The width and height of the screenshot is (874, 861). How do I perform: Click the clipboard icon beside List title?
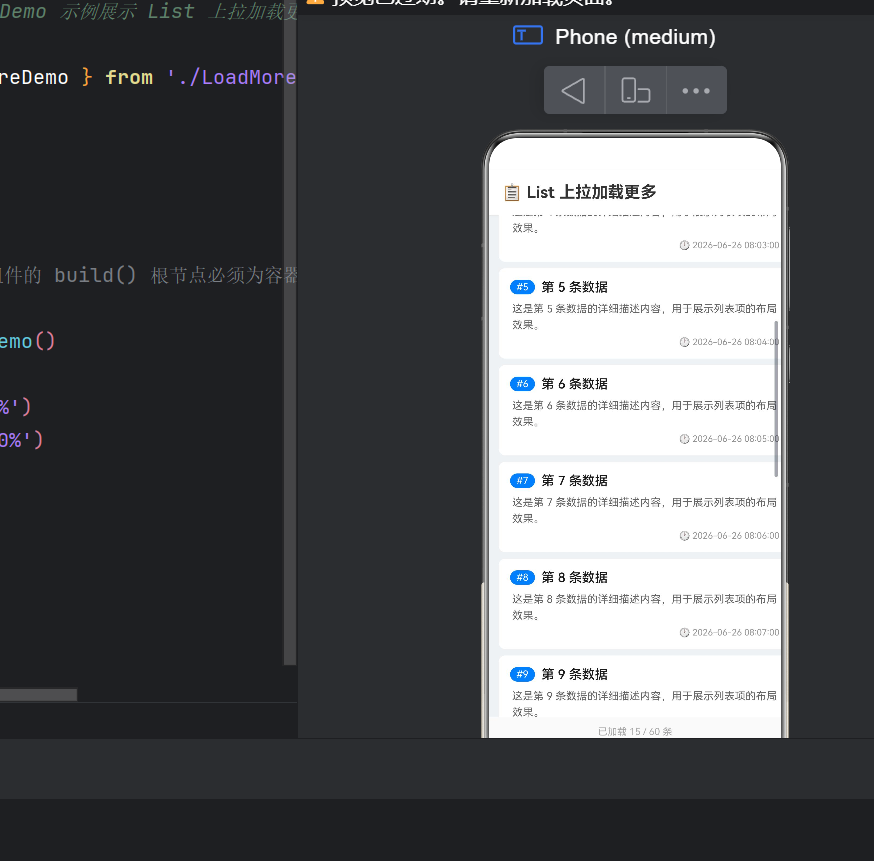(511, 192)
